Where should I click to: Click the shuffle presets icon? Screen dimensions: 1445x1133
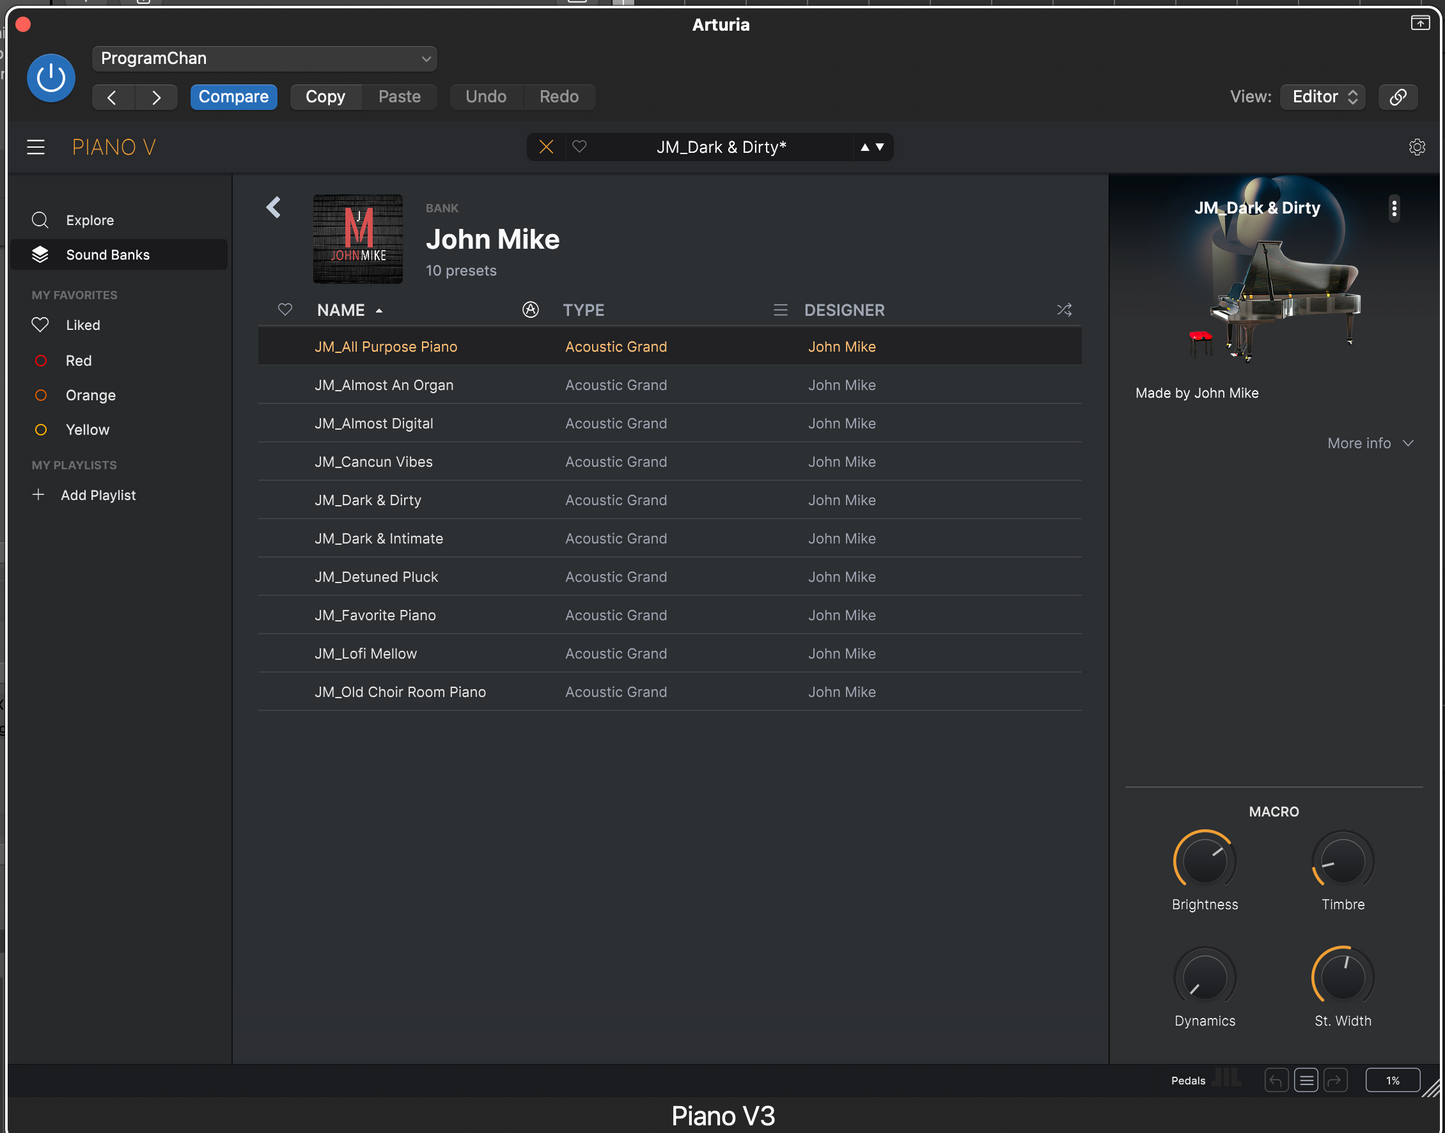click(x=1064, y=310)
